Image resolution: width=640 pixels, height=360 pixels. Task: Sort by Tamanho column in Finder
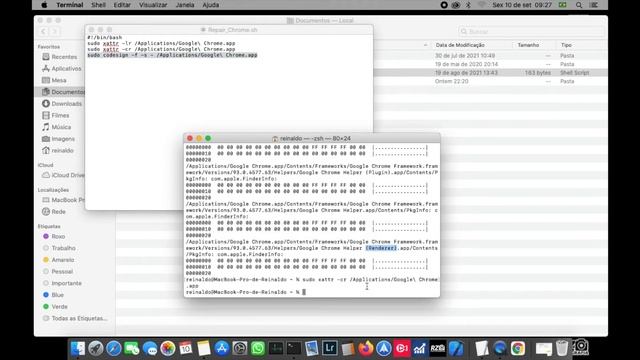(x=528, y=45)
